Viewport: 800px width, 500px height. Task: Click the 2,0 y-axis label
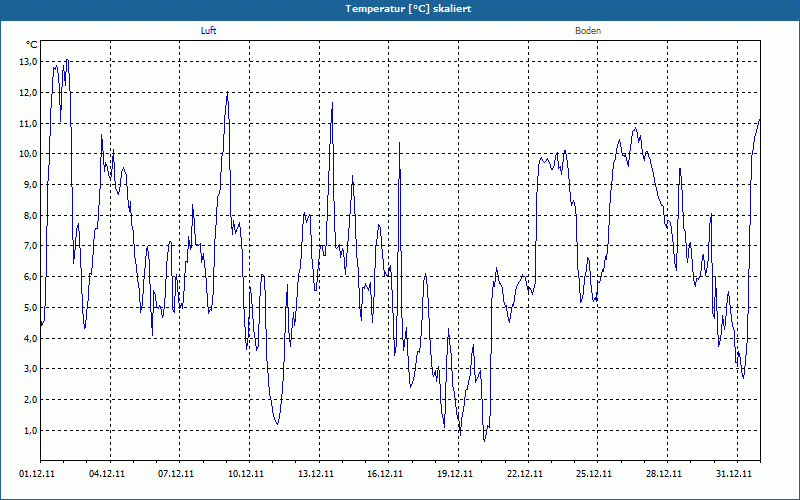[31, 399]
